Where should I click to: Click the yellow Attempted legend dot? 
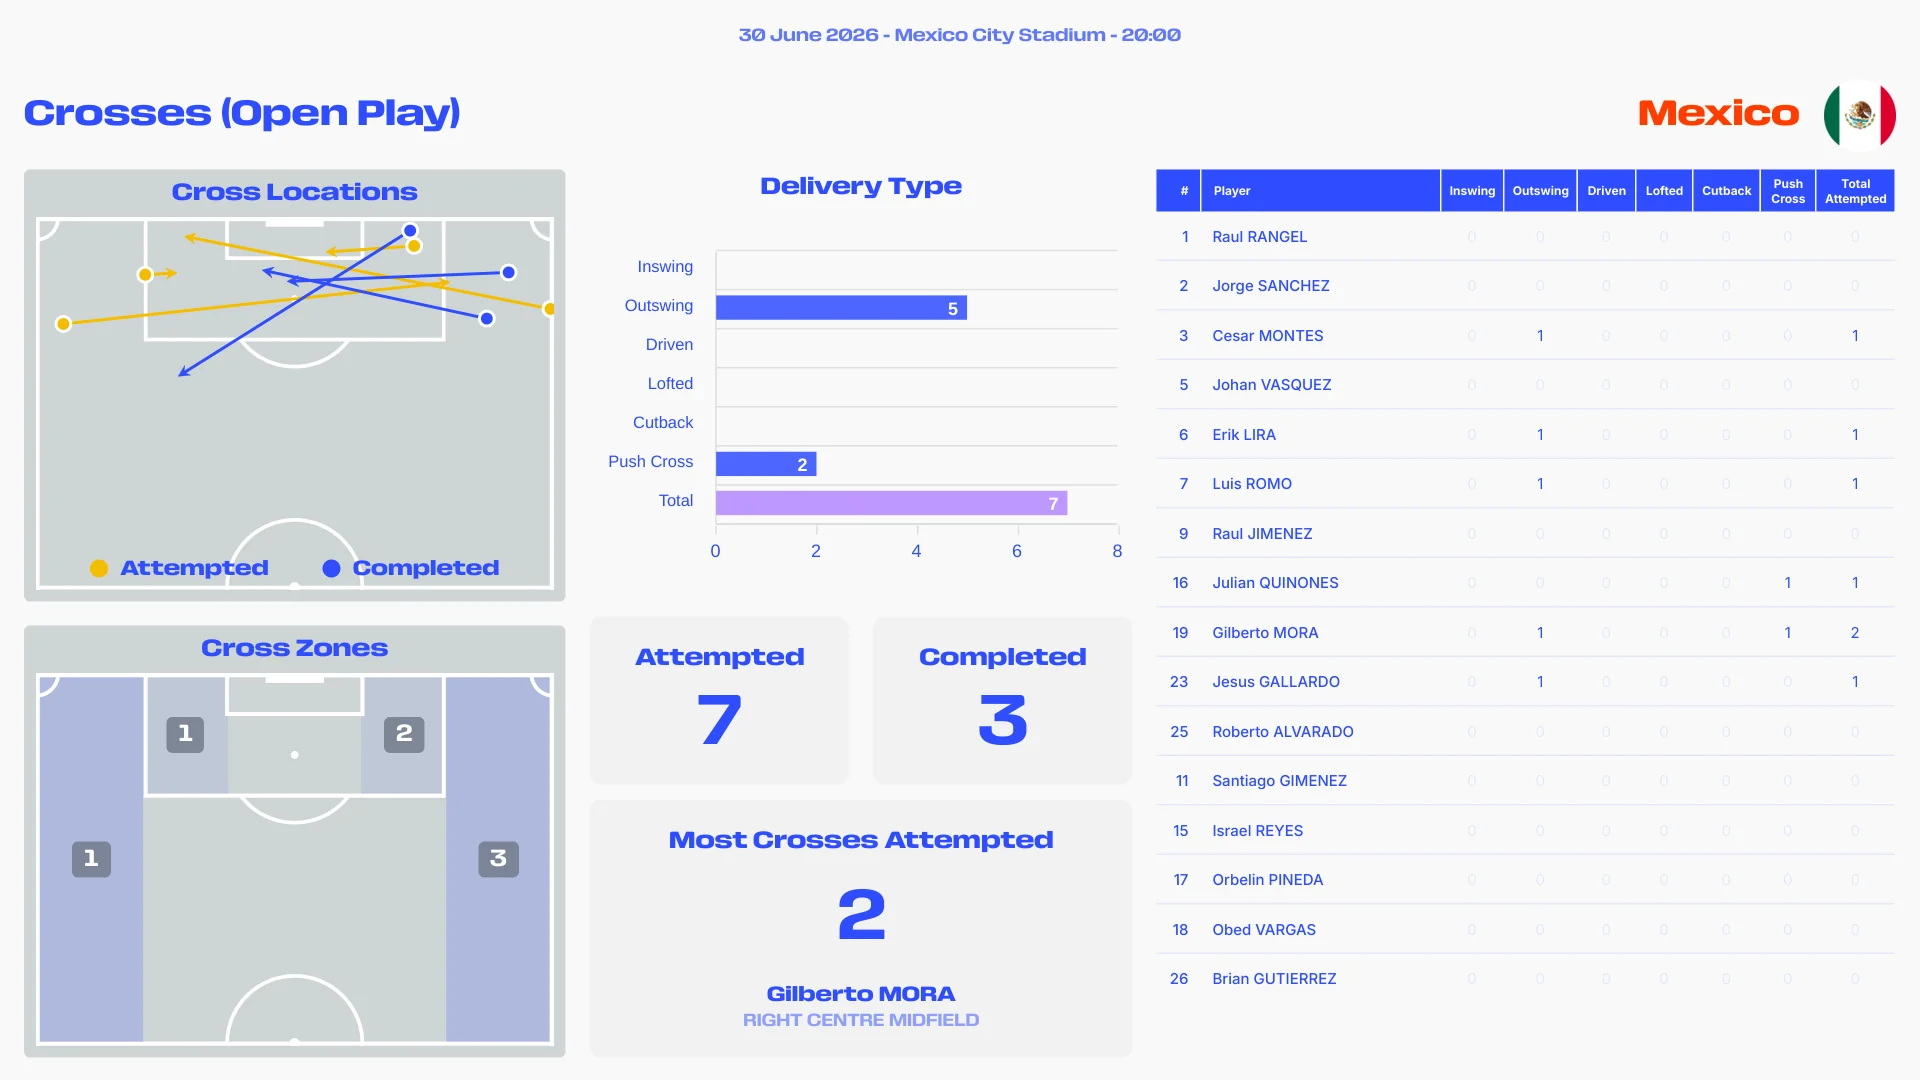[x=99, y=568]
